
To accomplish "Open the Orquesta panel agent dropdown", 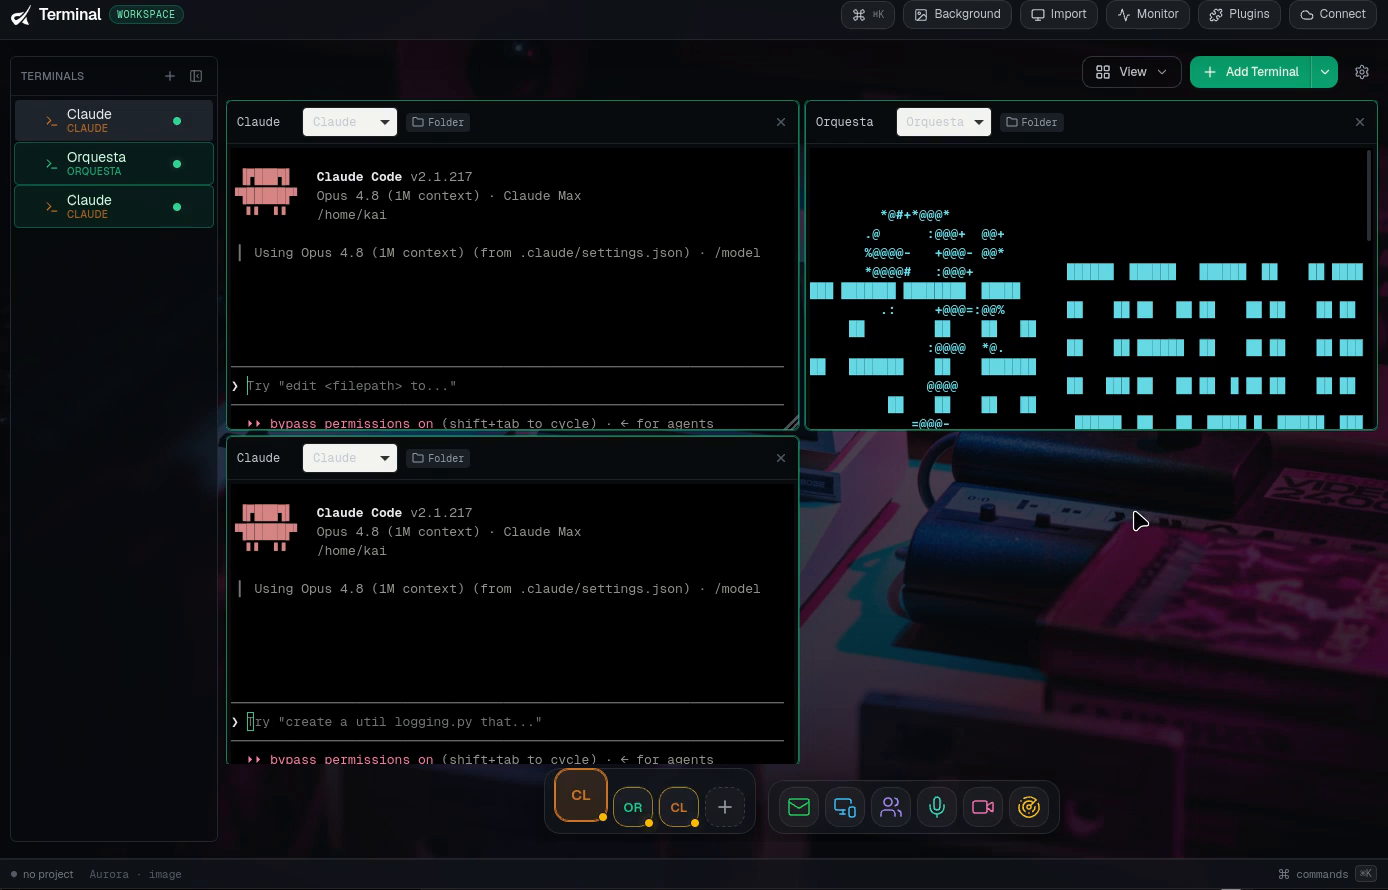I will [943, 122].
